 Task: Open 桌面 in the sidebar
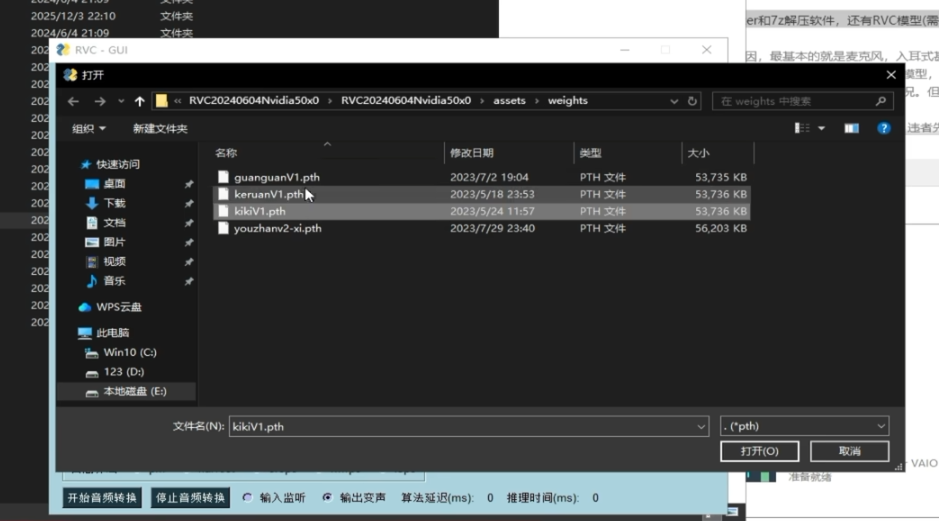tap(114, 184)
